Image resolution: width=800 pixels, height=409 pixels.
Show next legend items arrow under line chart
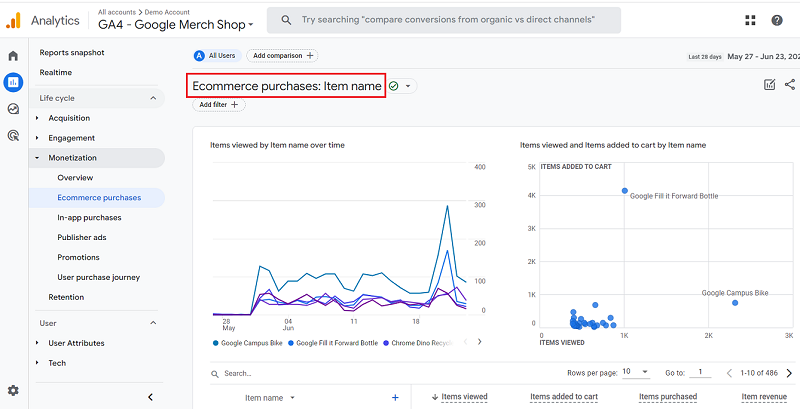coord(479,342)
